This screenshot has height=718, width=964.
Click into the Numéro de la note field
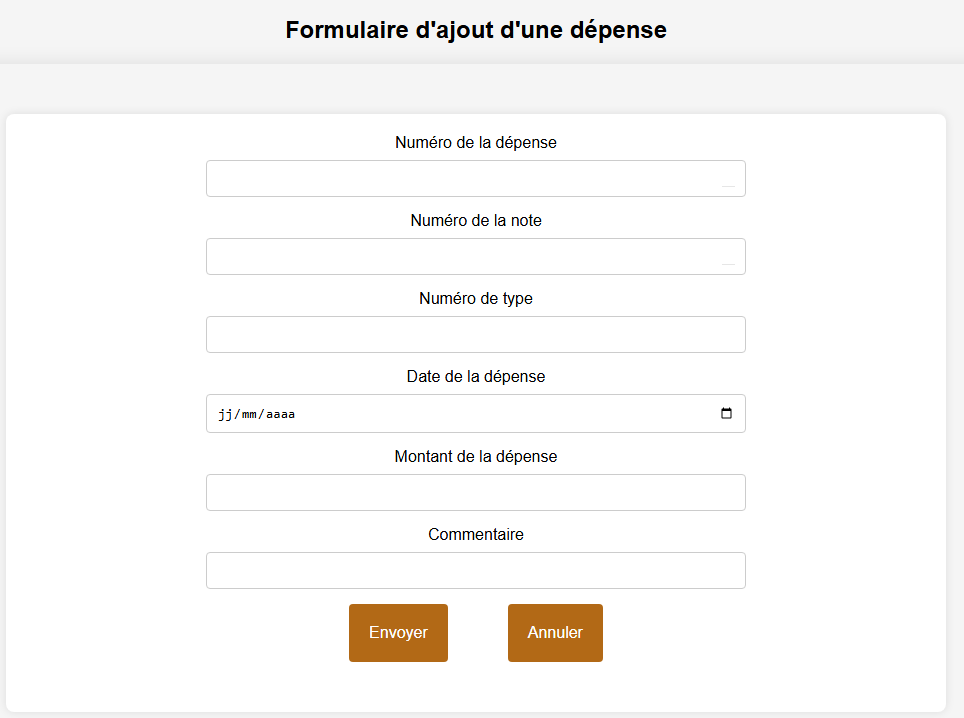[460, 257]
